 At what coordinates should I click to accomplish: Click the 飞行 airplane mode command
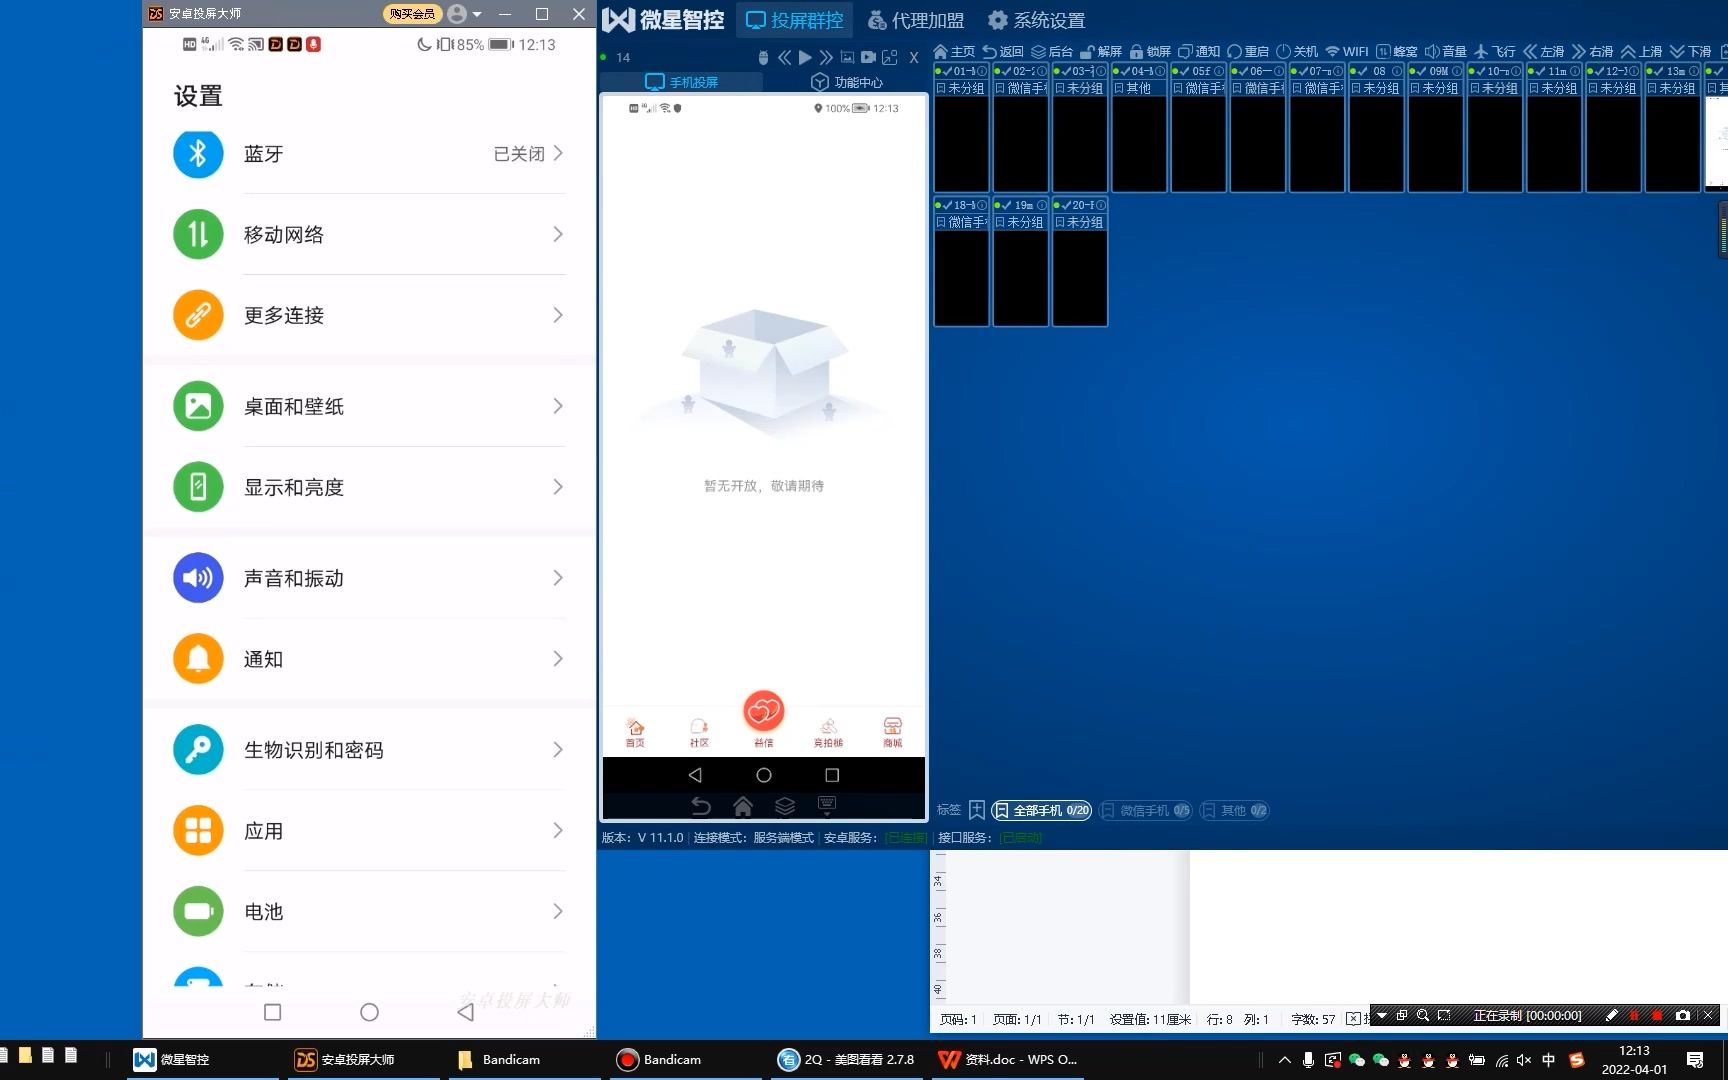click(1495, 51)
